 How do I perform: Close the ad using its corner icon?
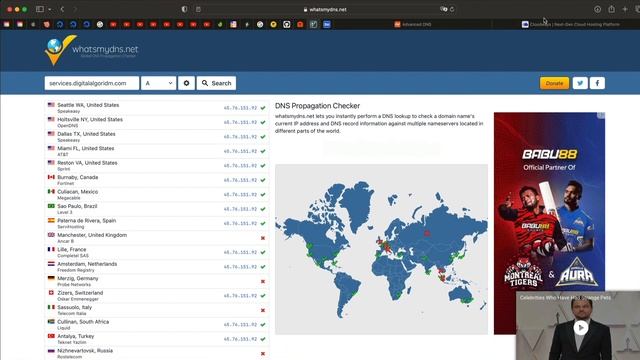tap(601, 116)
